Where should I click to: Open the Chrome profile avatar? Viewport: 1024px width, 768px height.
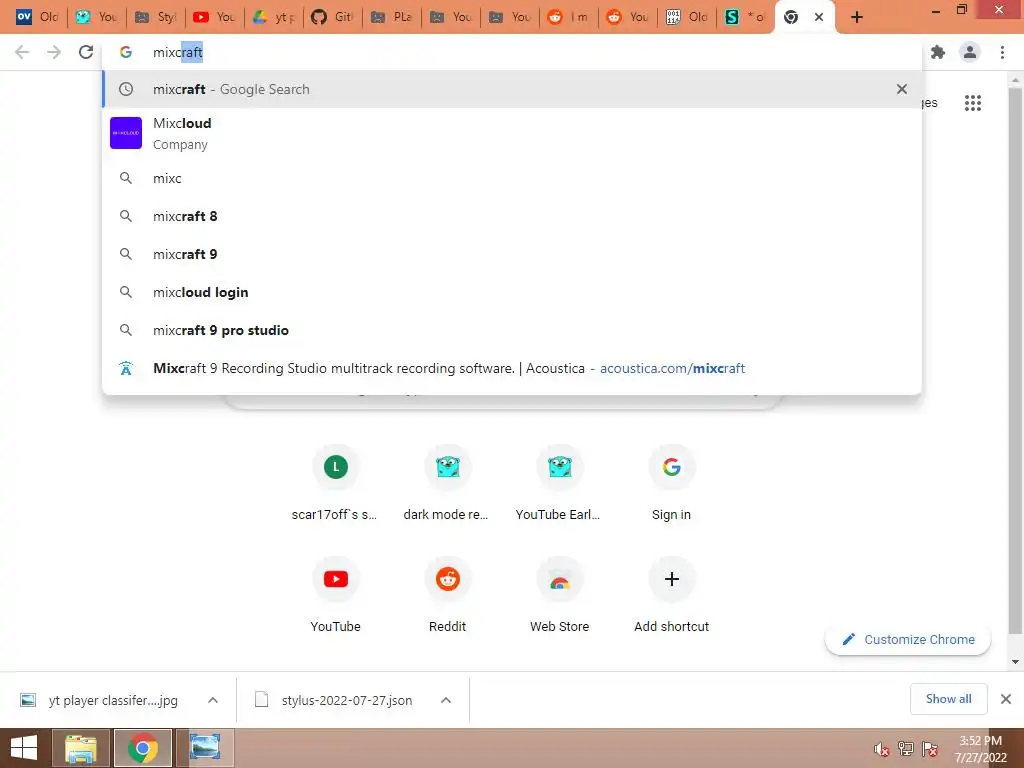click(970, 52)
